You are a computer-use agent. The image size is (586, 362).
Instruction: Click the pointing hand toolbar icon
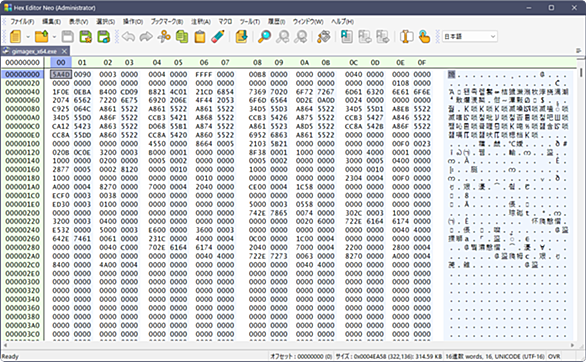point(424,37)
